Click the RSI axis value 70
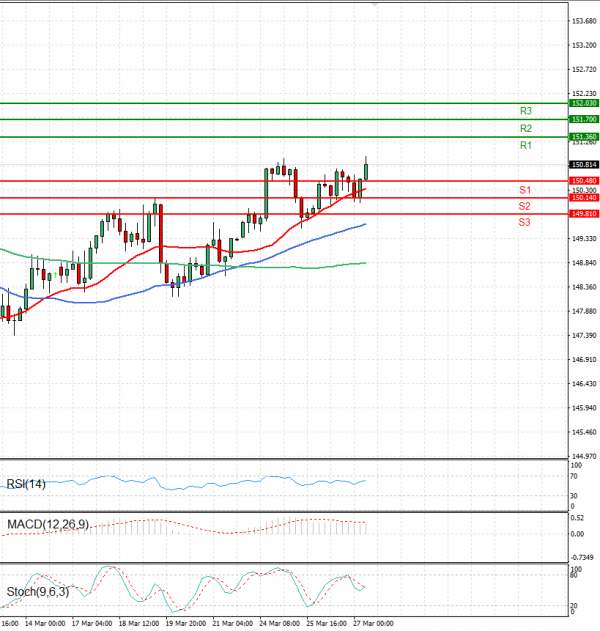This screenshot has width=600, height=631. [573, 476]
